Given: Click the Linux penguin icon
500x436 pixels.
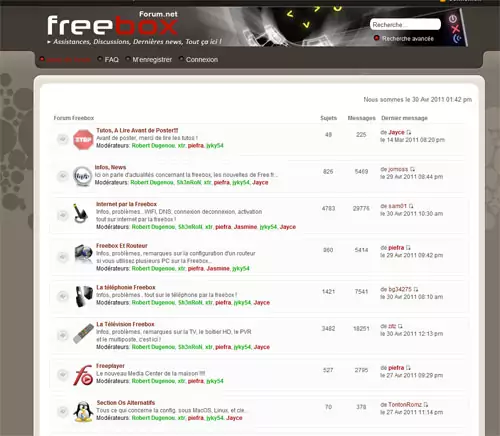Looking at the screenshot, I should coord(83,412).
